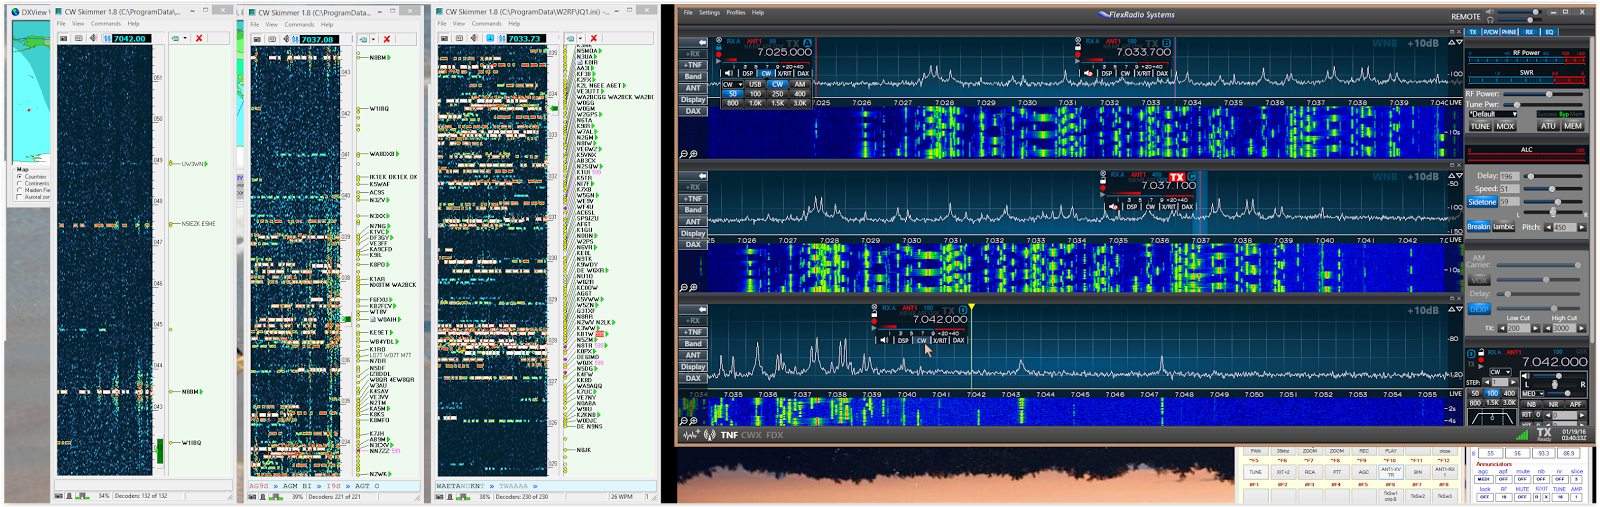Open the Profiles menu in FlexRadio
The width and height of the screenshot is (1600, 507).
(736, 13)
